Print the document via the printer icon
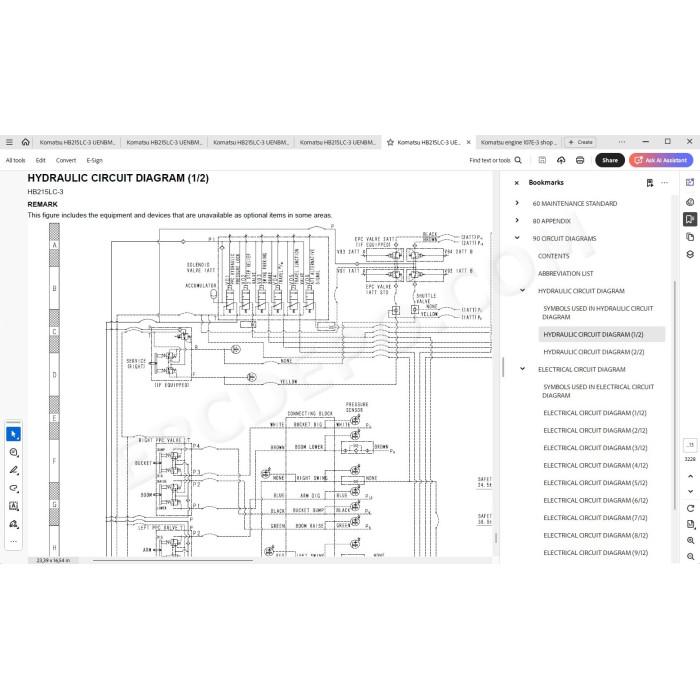700x700 pixels. (x=580, y=160)
